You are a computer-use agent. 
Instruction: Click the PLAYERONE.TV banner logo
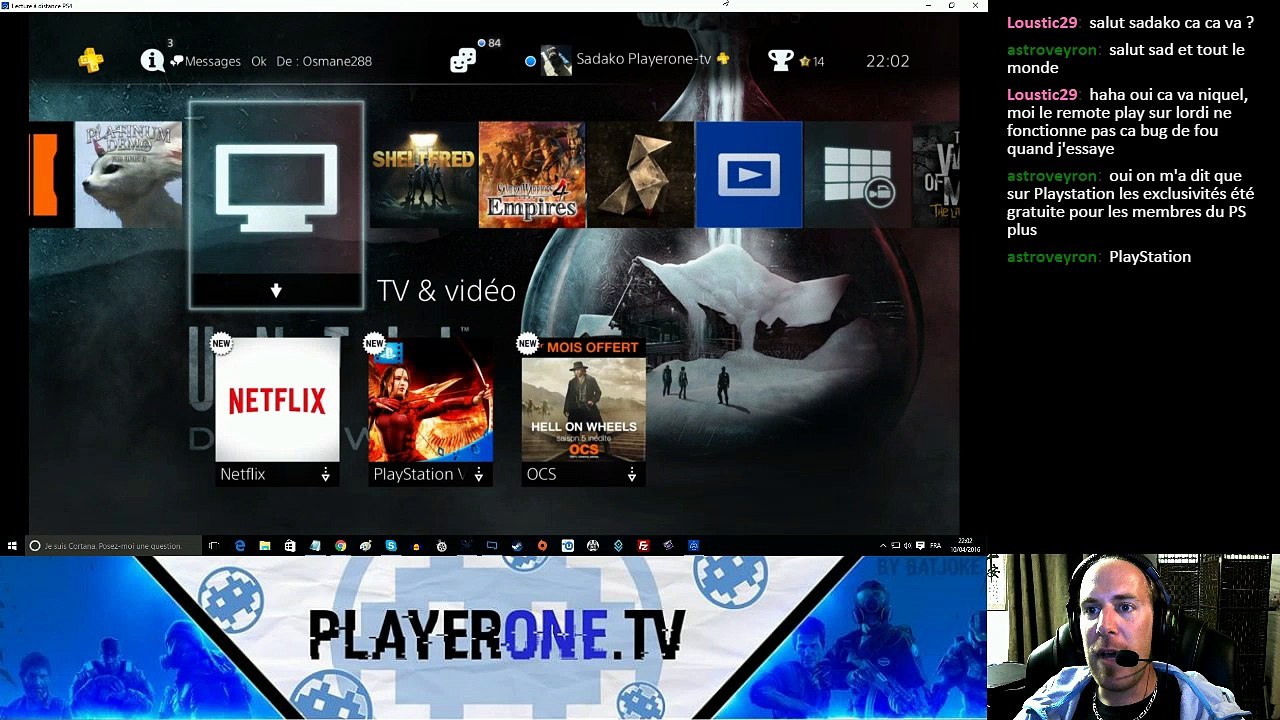click(496, 634)
